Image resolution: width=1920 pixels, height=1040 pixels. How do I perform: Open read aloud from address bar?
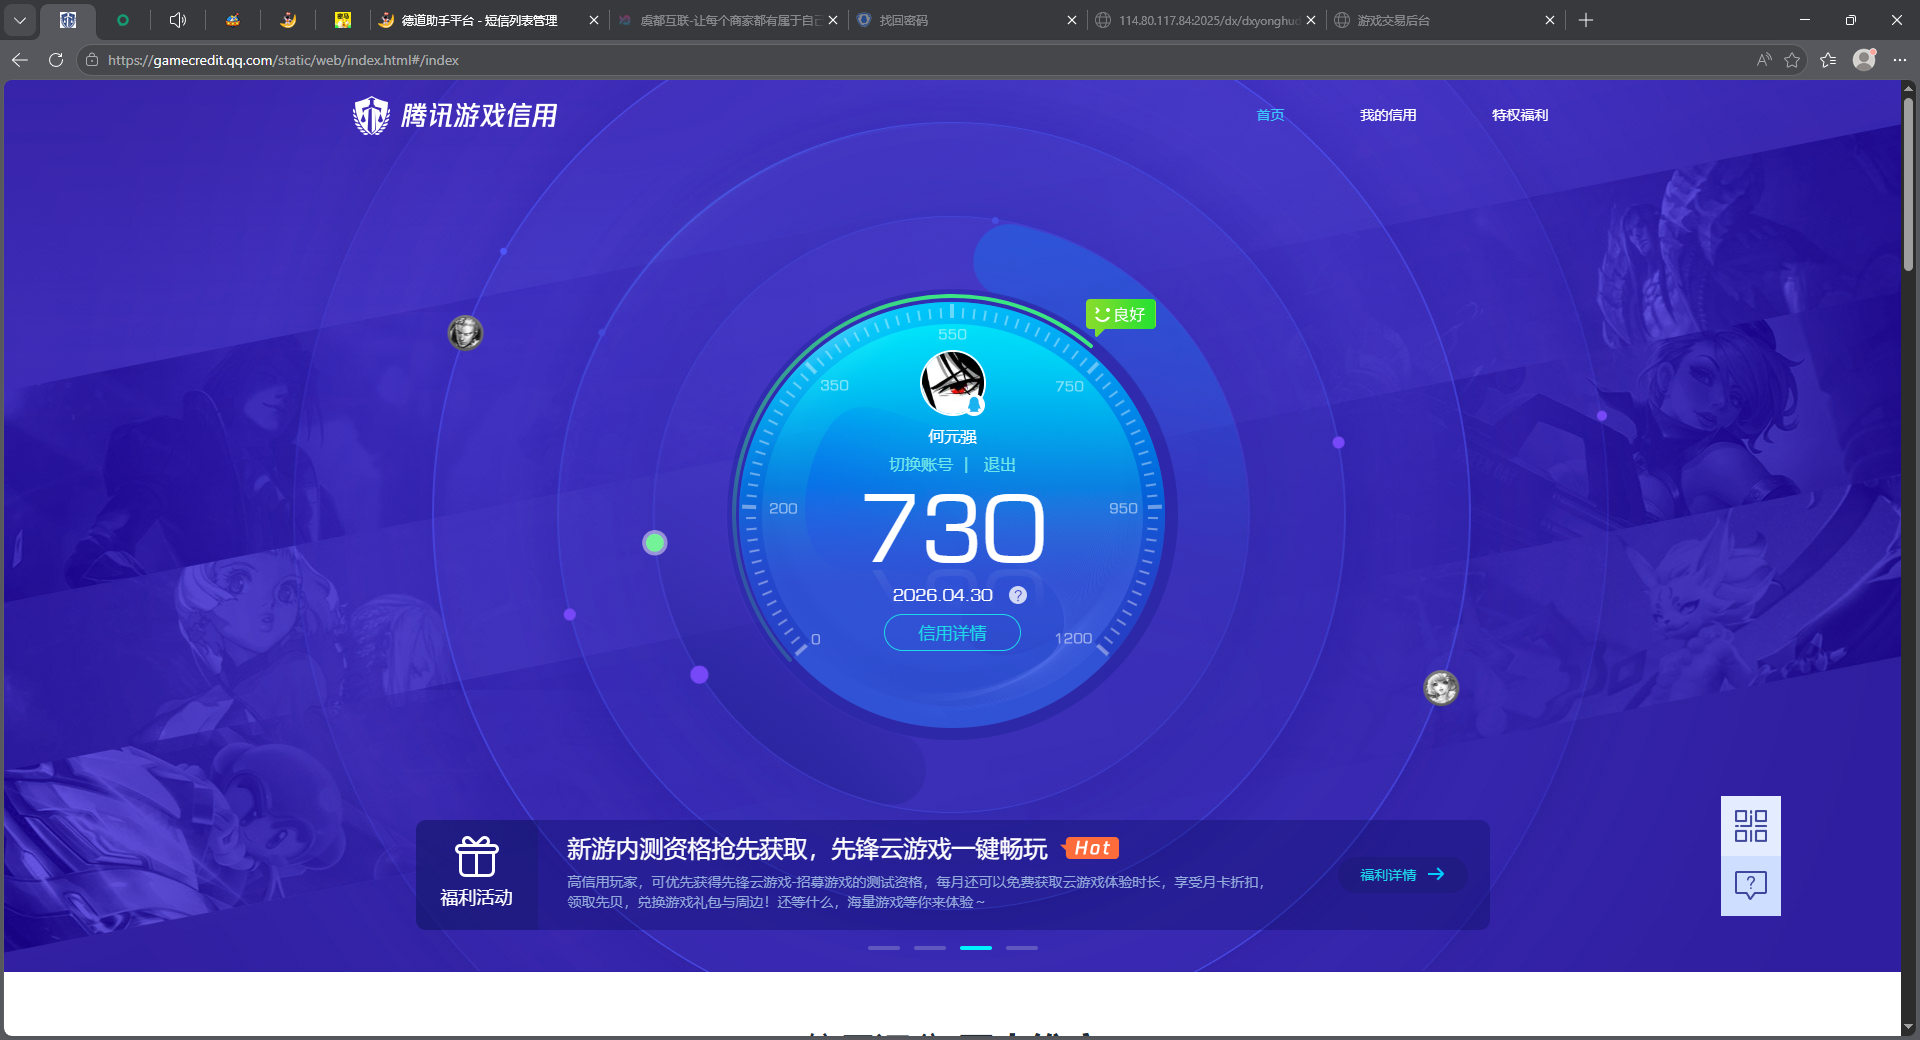[x=1764, y=60]
